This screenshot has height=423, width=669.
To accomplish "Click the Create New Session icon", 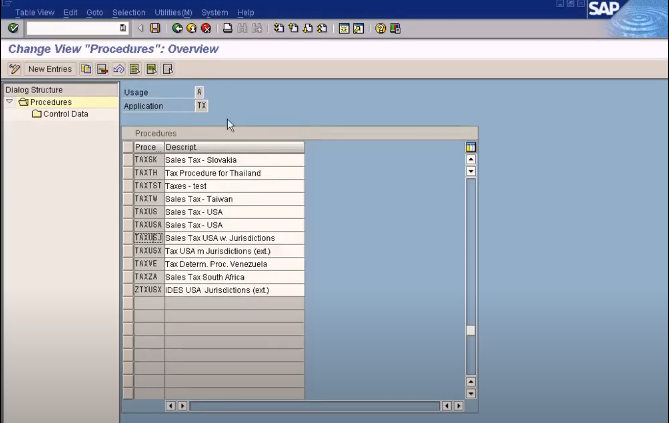I will coord(344,28).
